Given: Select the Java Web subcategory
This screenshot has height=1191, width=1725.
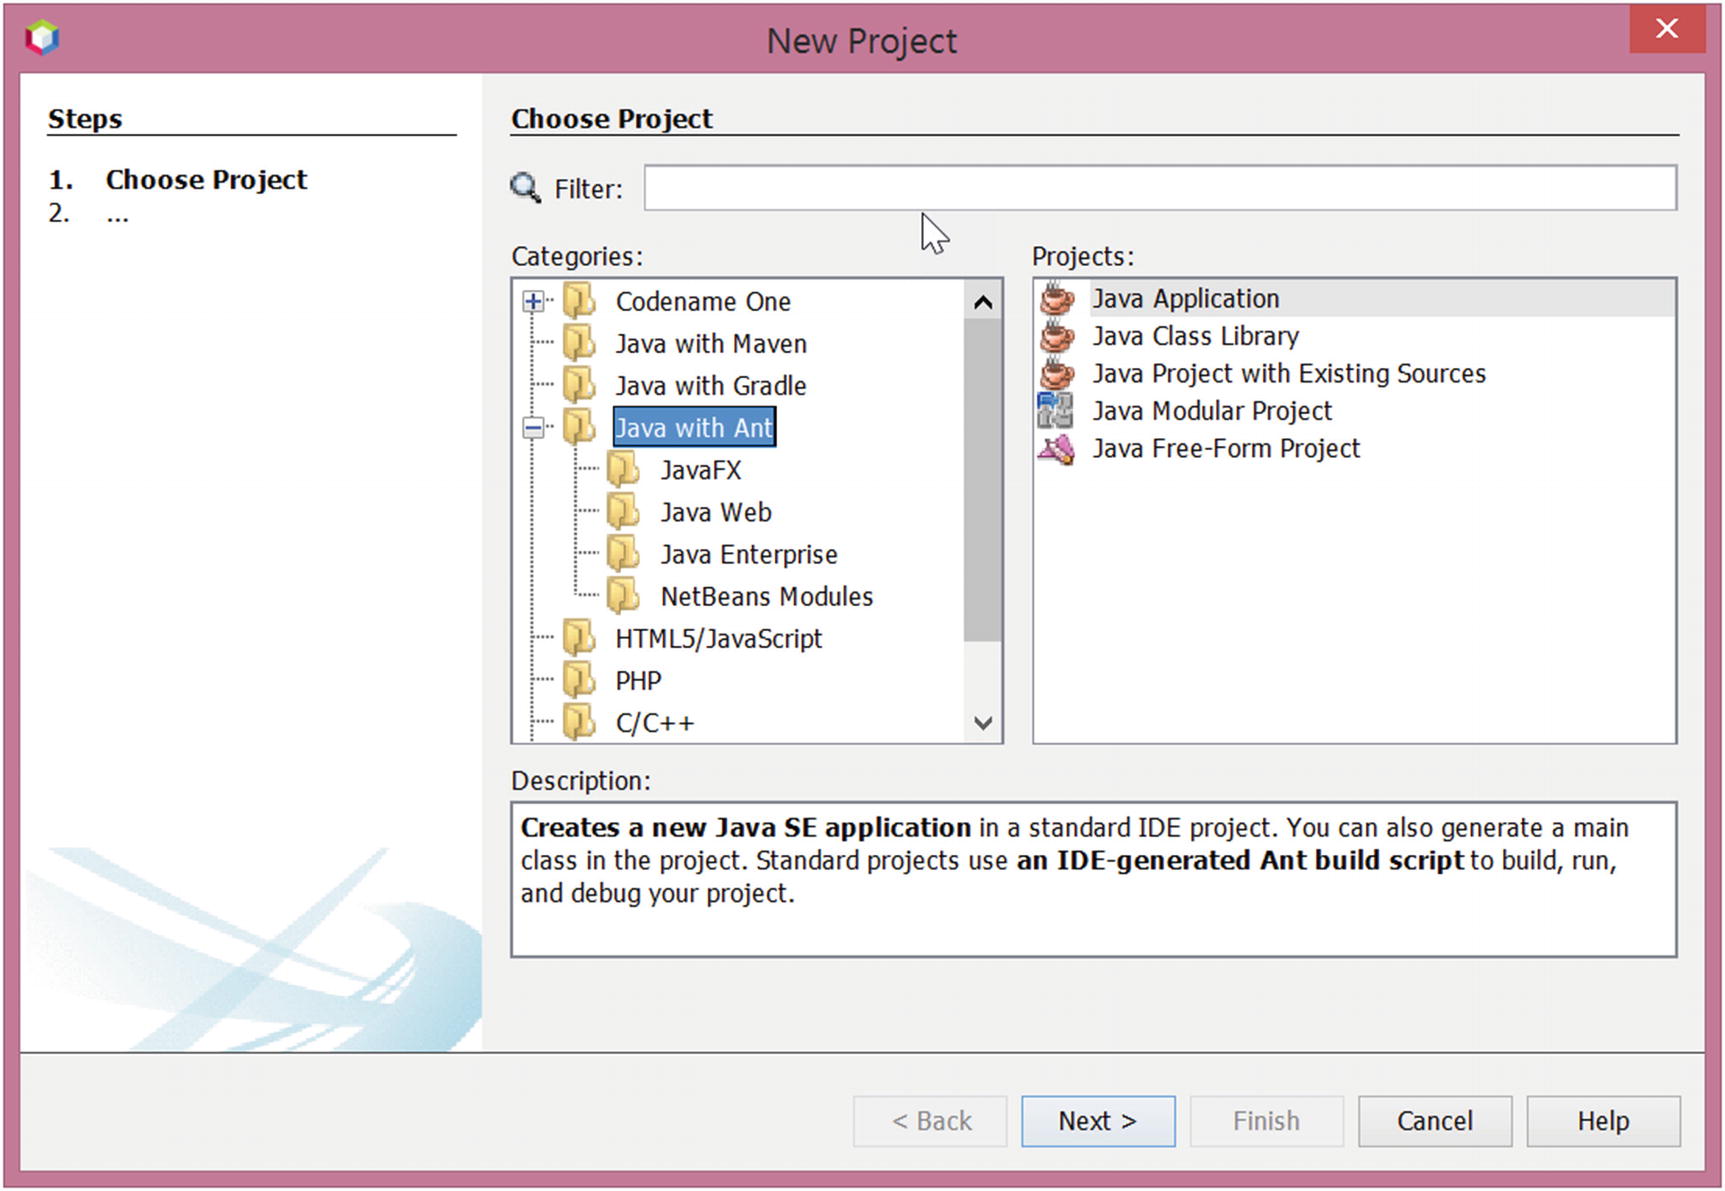Looking at the screenshot, I should pyautogui.click(x=716, y=511).
